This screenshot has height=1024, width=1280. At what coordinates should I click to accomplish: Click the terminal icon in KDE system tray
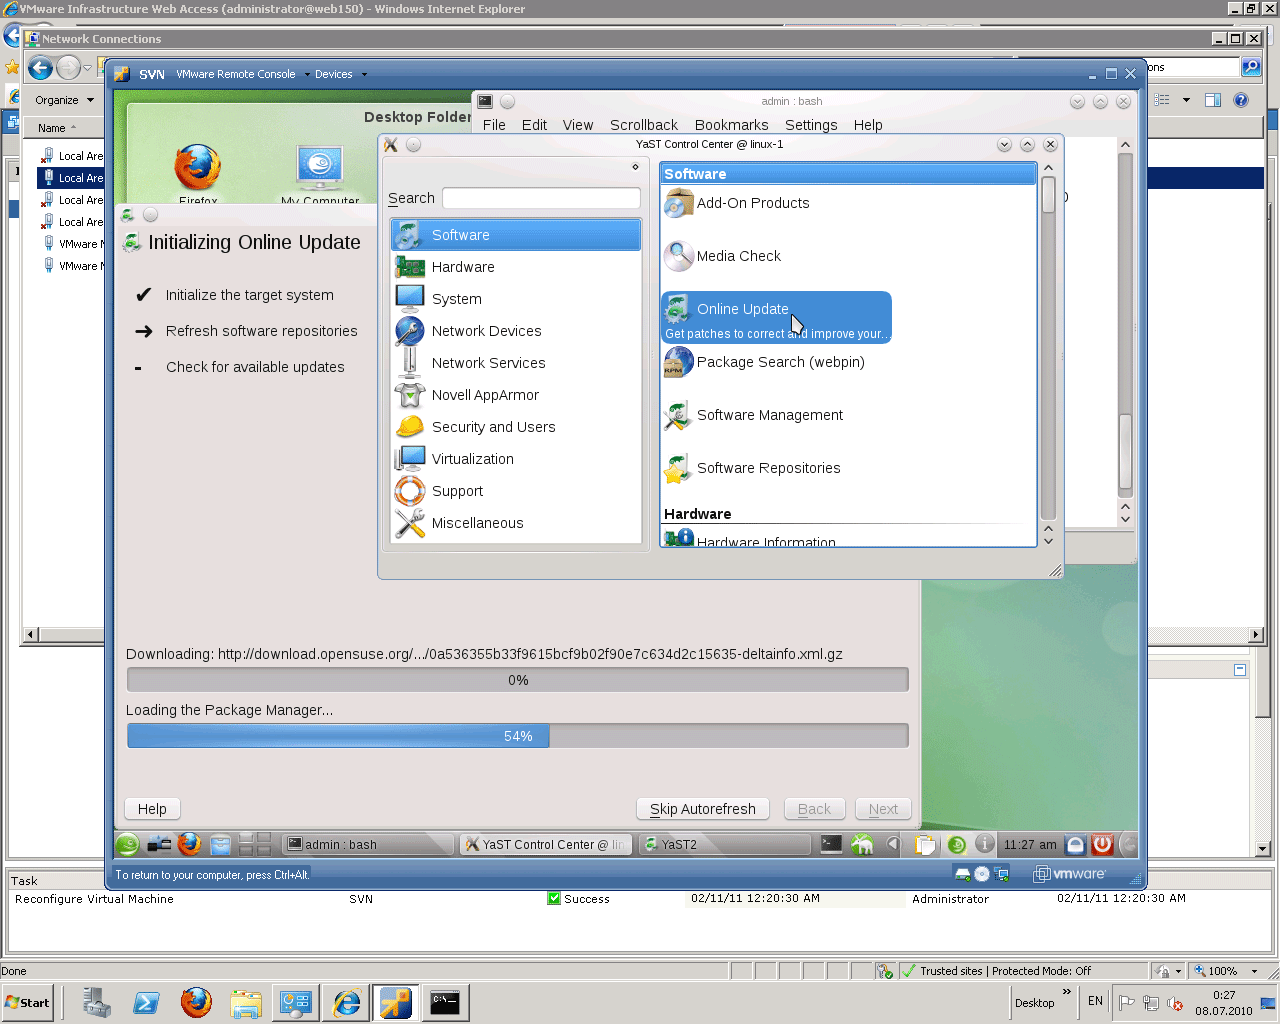point(831,844)
